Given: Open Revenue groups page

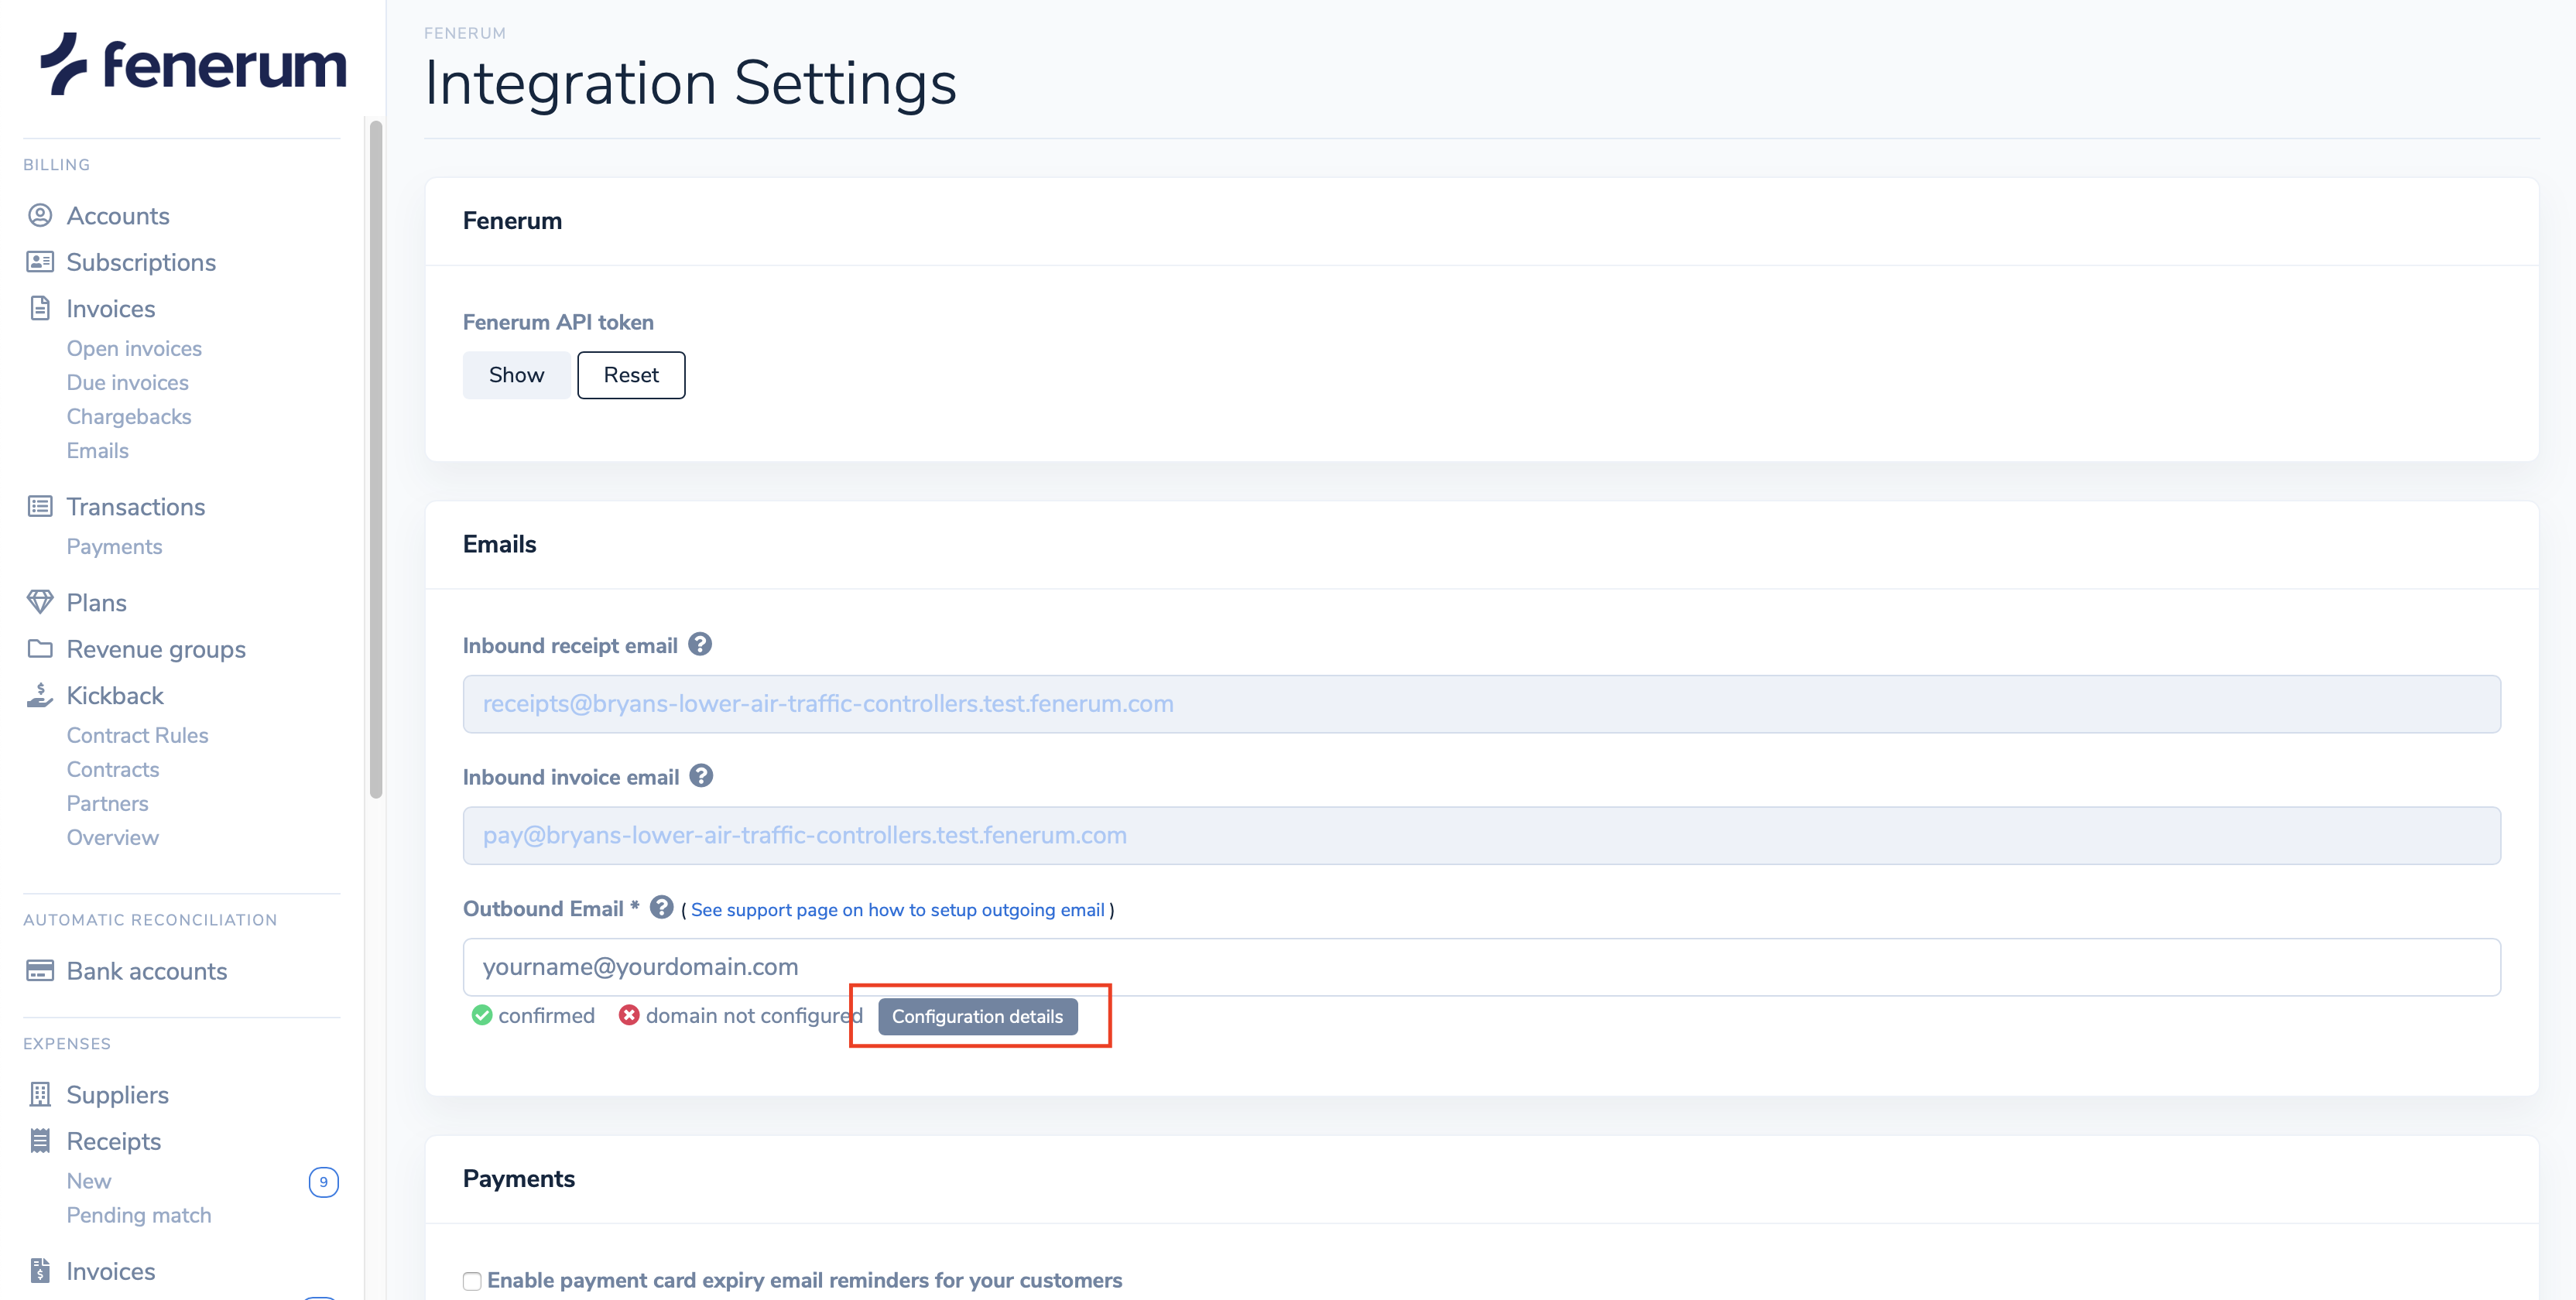Looking at the screenshot, I should (156, 649).
